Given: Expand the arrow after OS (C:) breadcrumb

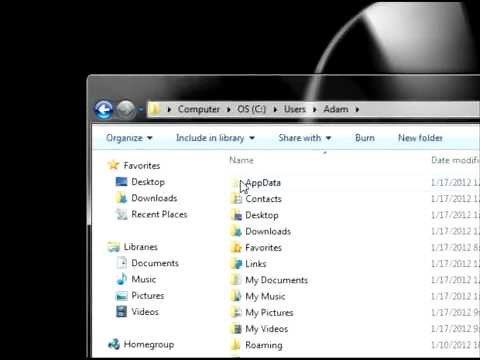Looking at the screenshot, I should (275, 110).
